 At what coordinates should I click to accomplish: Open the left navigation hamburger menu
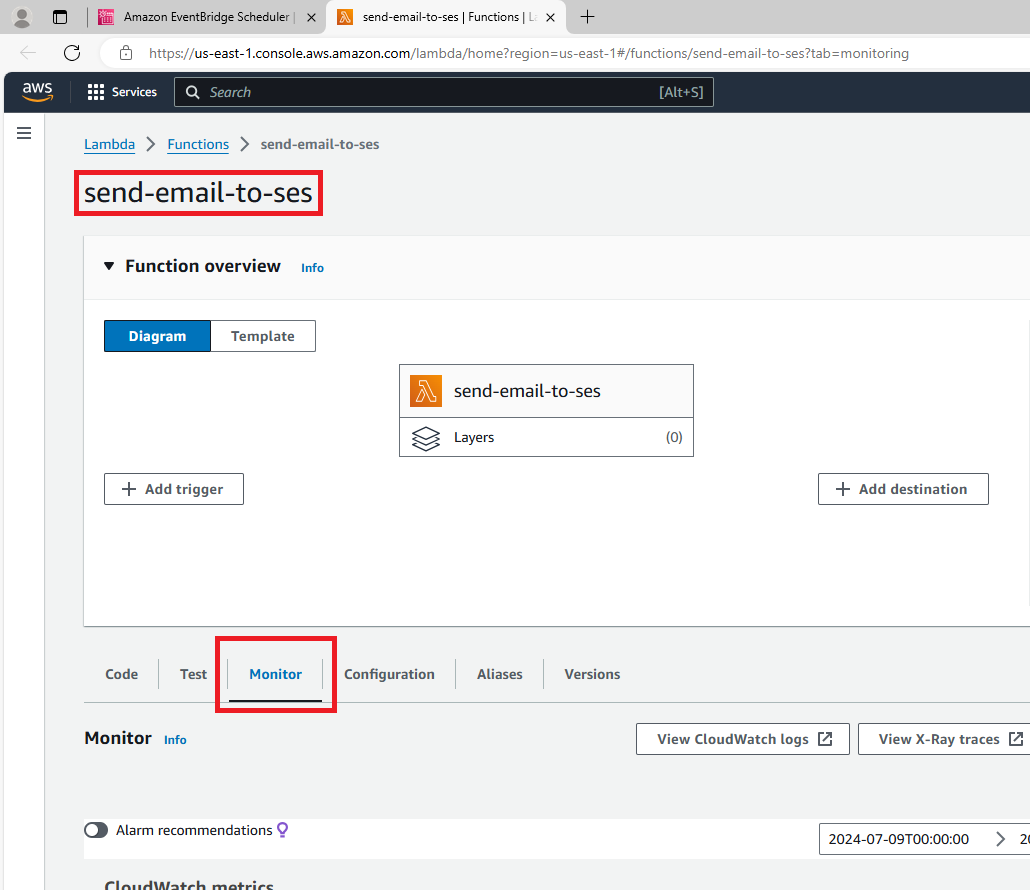coord(24,133)
